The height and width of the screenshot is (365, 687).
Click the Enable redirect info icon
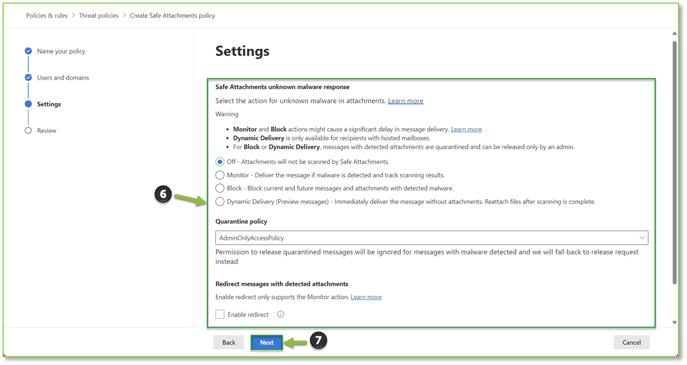click(x=281, y=314)
